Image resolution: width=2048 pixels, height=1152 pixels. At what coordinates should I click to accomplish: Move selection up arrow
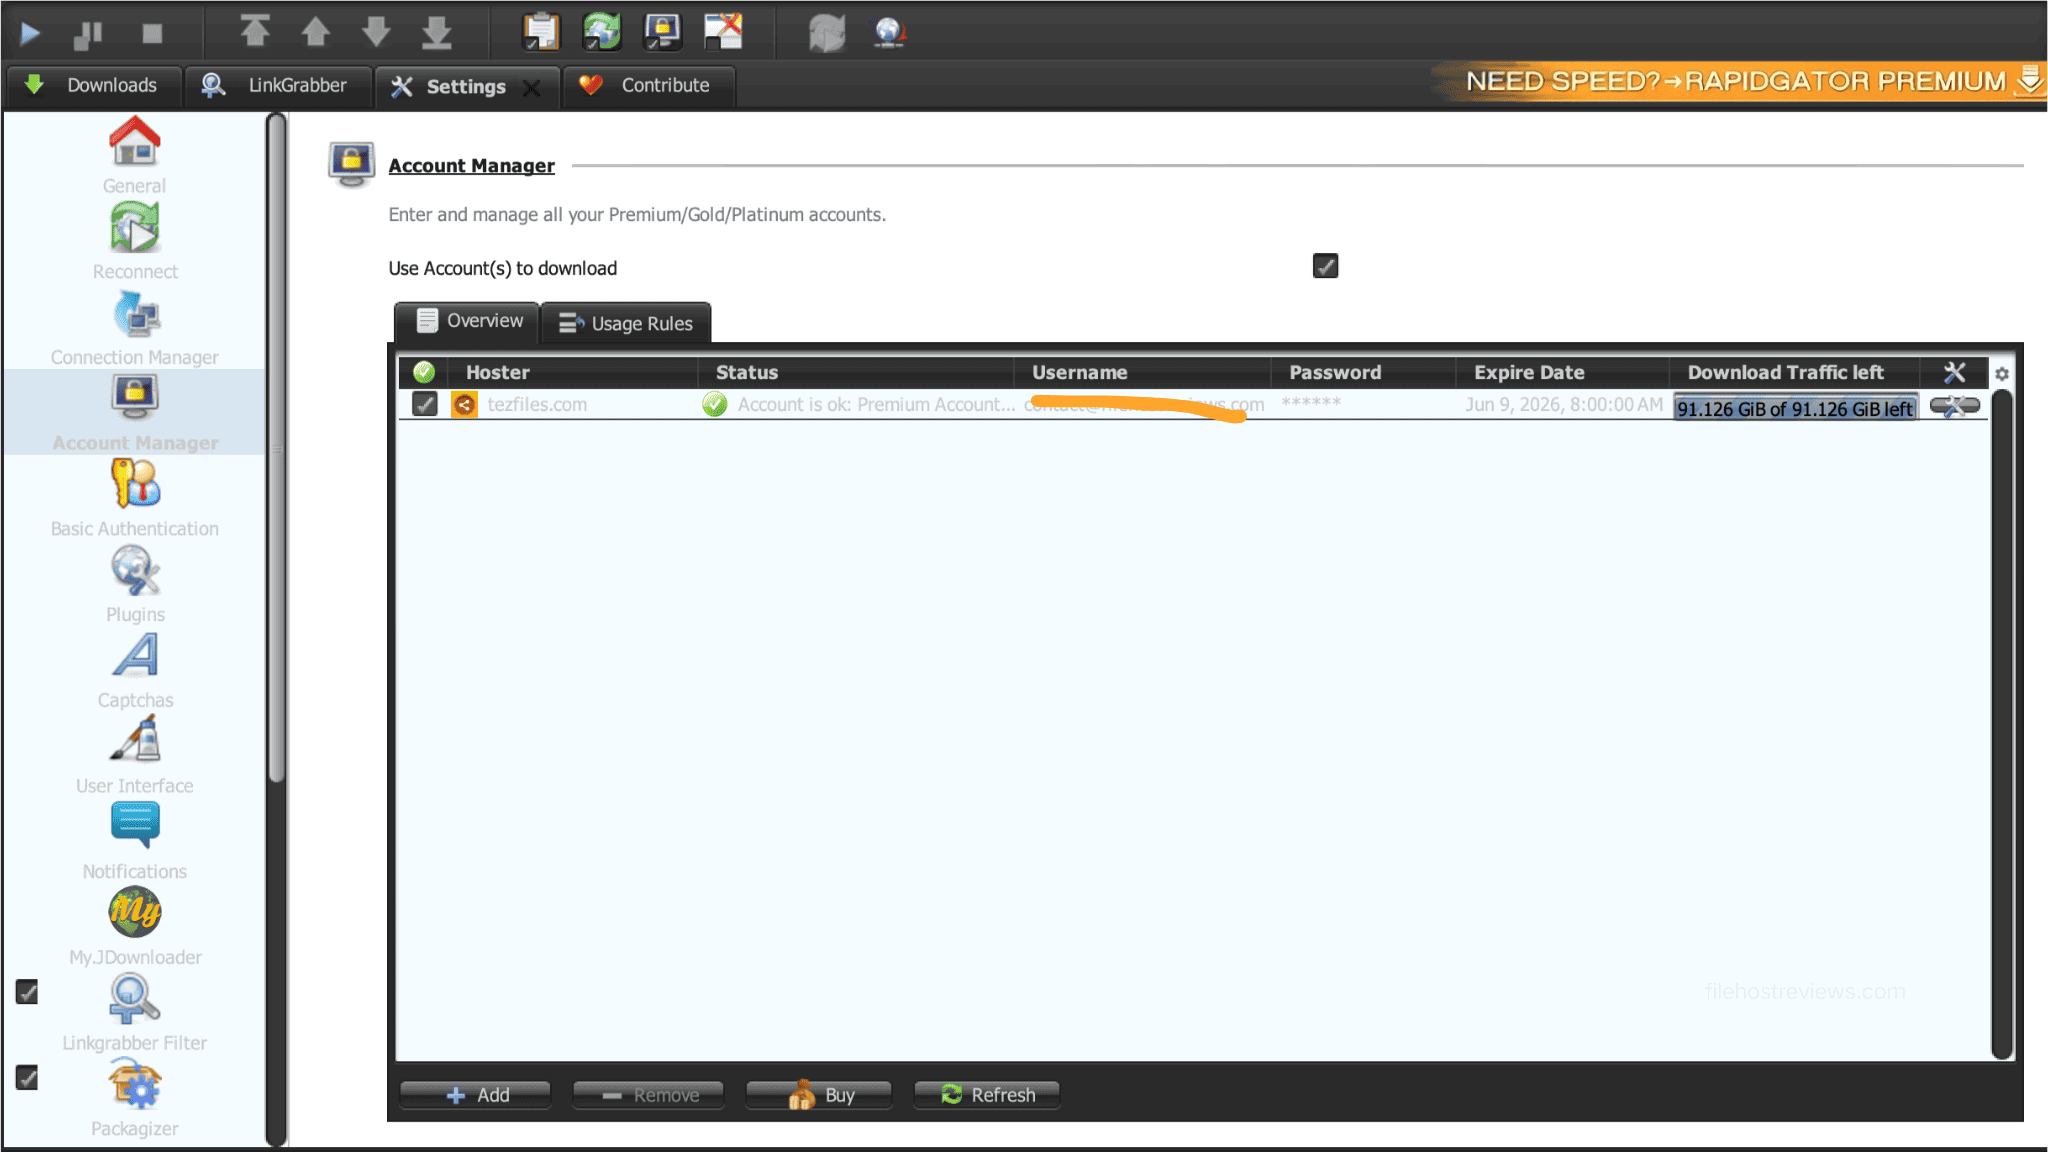click(x=316, y=32)
